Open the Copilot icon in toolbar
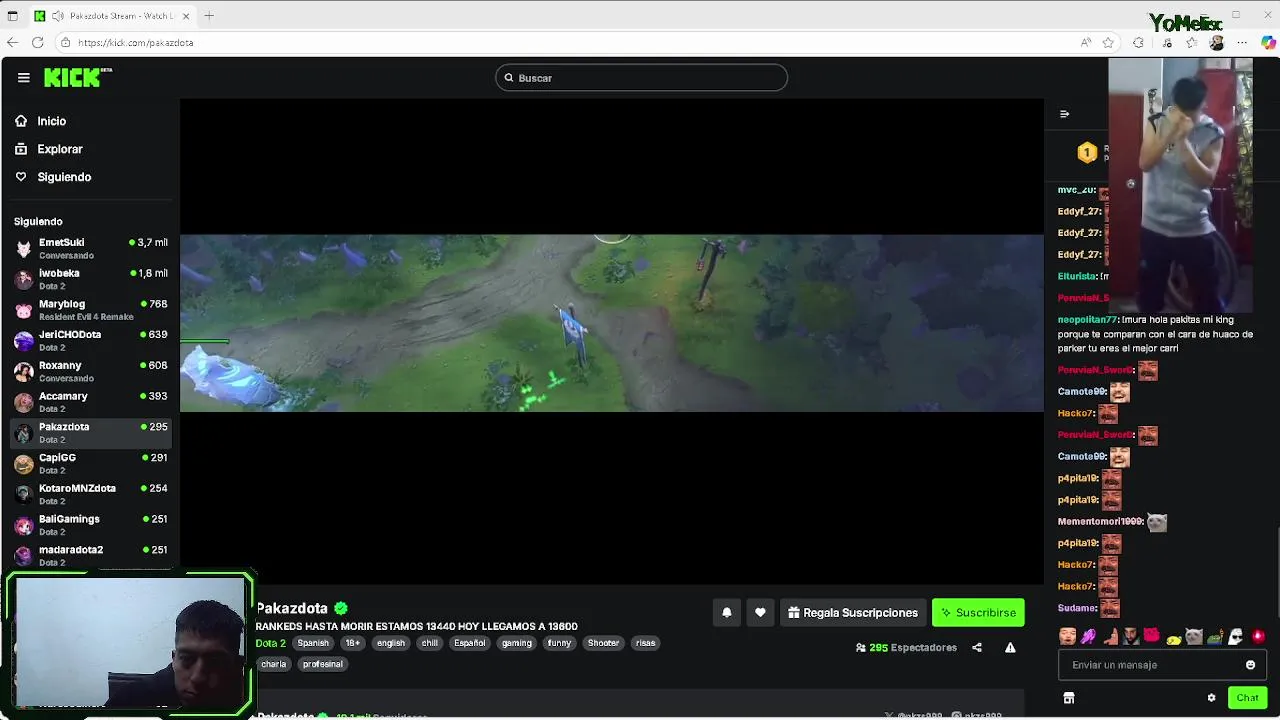Viewport: 1280px width, 720px height. point(1268,43)
